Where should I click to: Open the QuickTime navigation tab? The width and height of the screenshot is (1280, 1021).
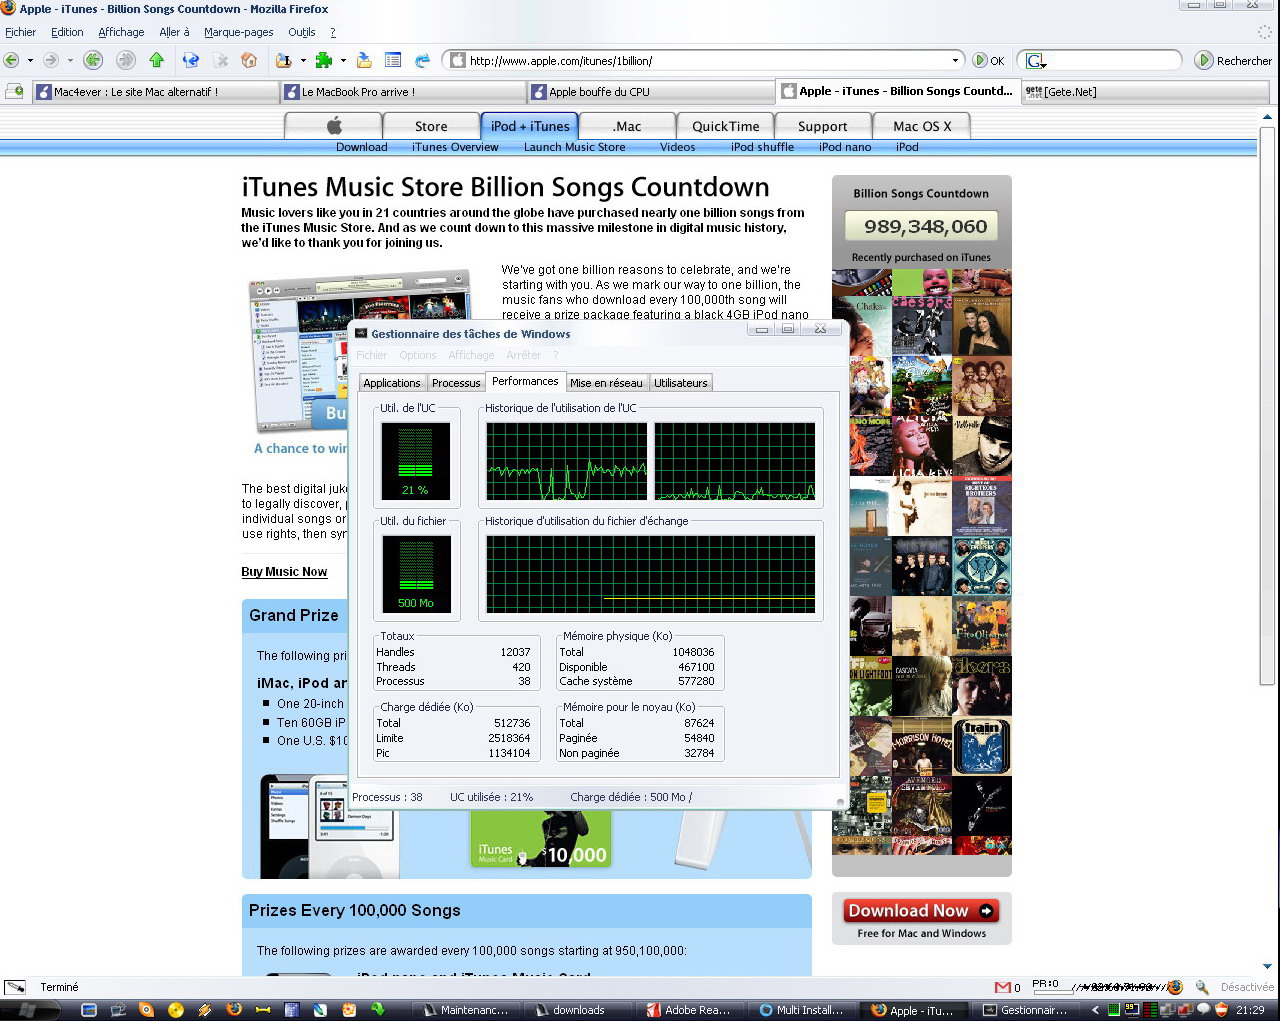[725, 126]
